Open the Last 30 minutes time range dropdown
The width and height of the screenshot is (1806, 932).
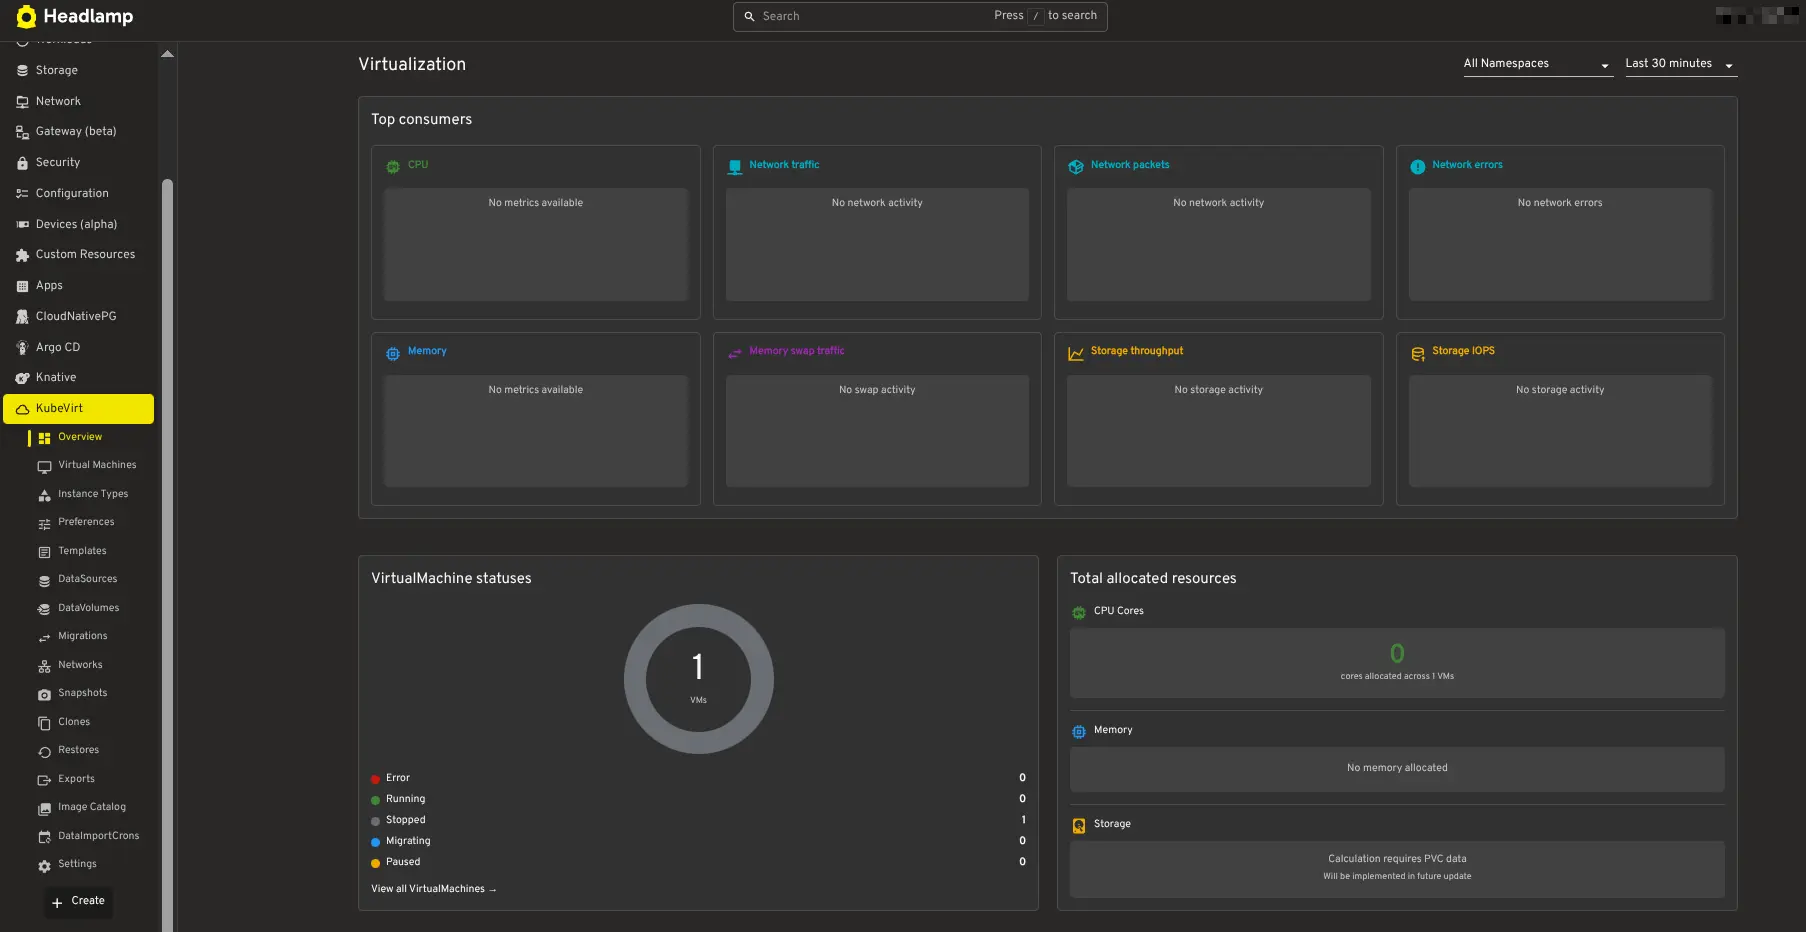click(x=1680, y=64)
